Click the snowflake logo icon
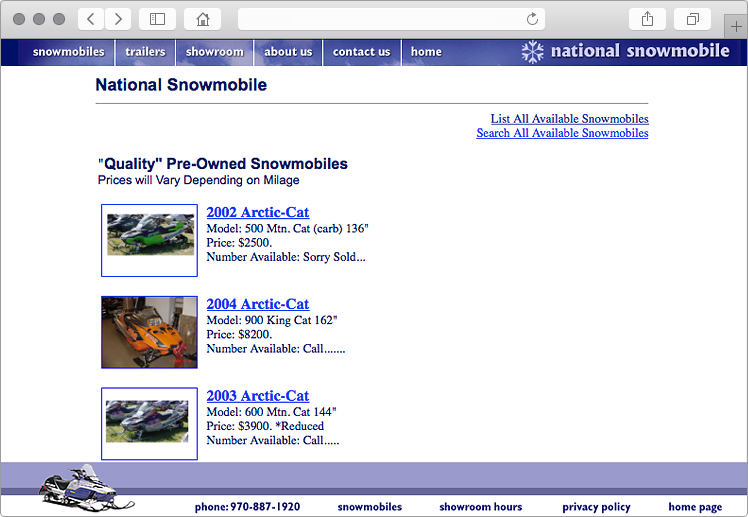Viewport: 748px width, 517px height. (x=532, y=52)
